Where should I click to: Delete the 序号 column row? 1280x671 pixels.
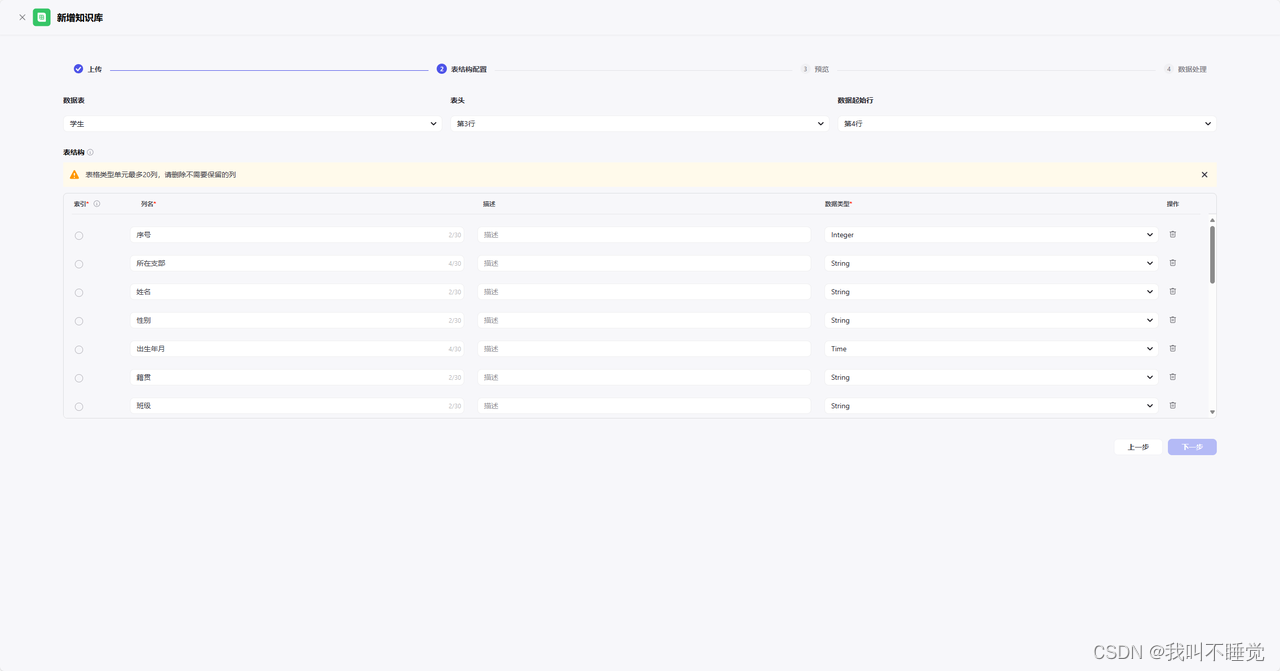click(1173, 235)
